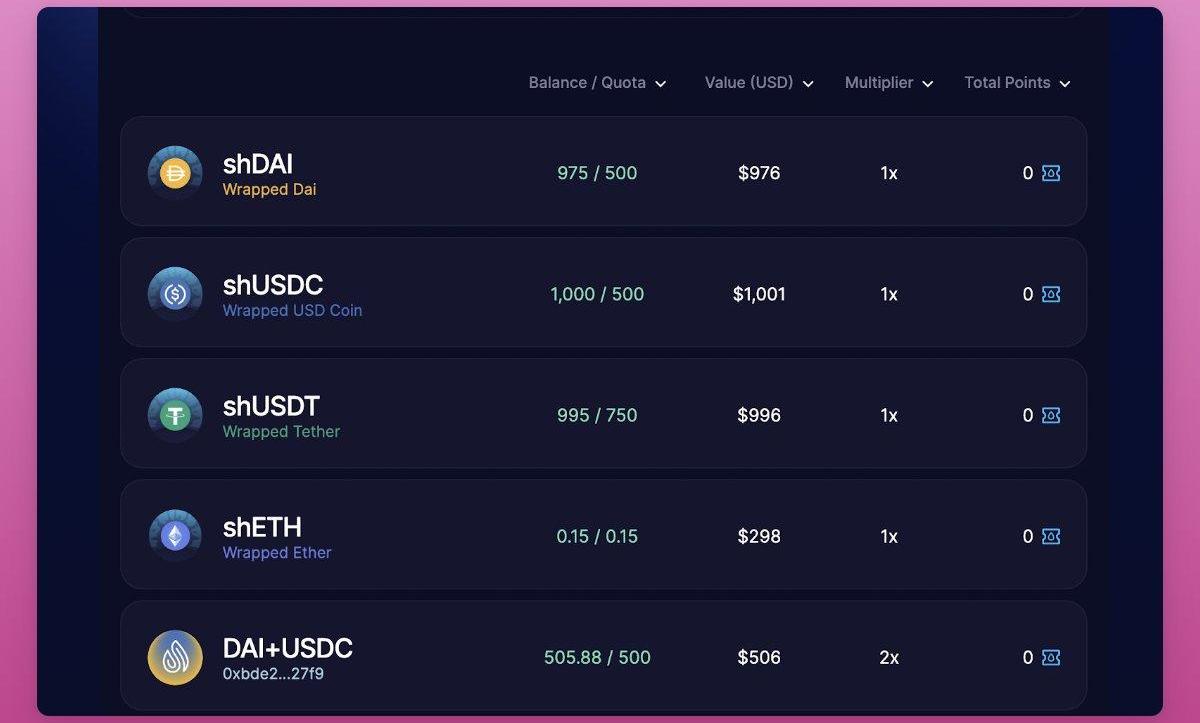This screenshot has width=1200, height=723.
Task: Click the shUSDC token coin icon
Action: coord(175,294)
